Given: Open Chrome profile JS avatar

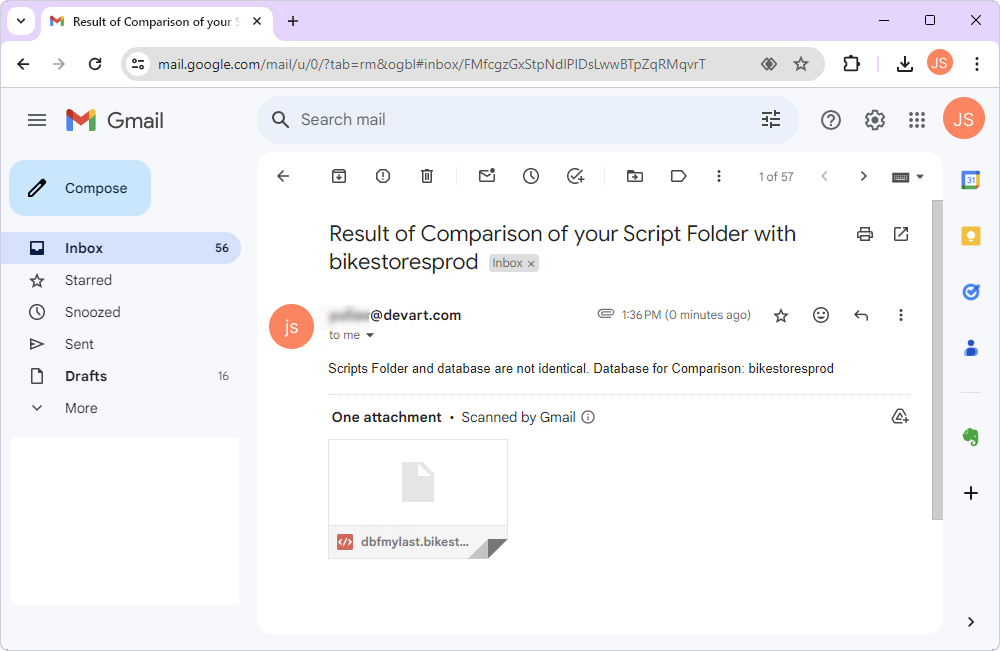Looking at the screenshot, I should (939, 62).
